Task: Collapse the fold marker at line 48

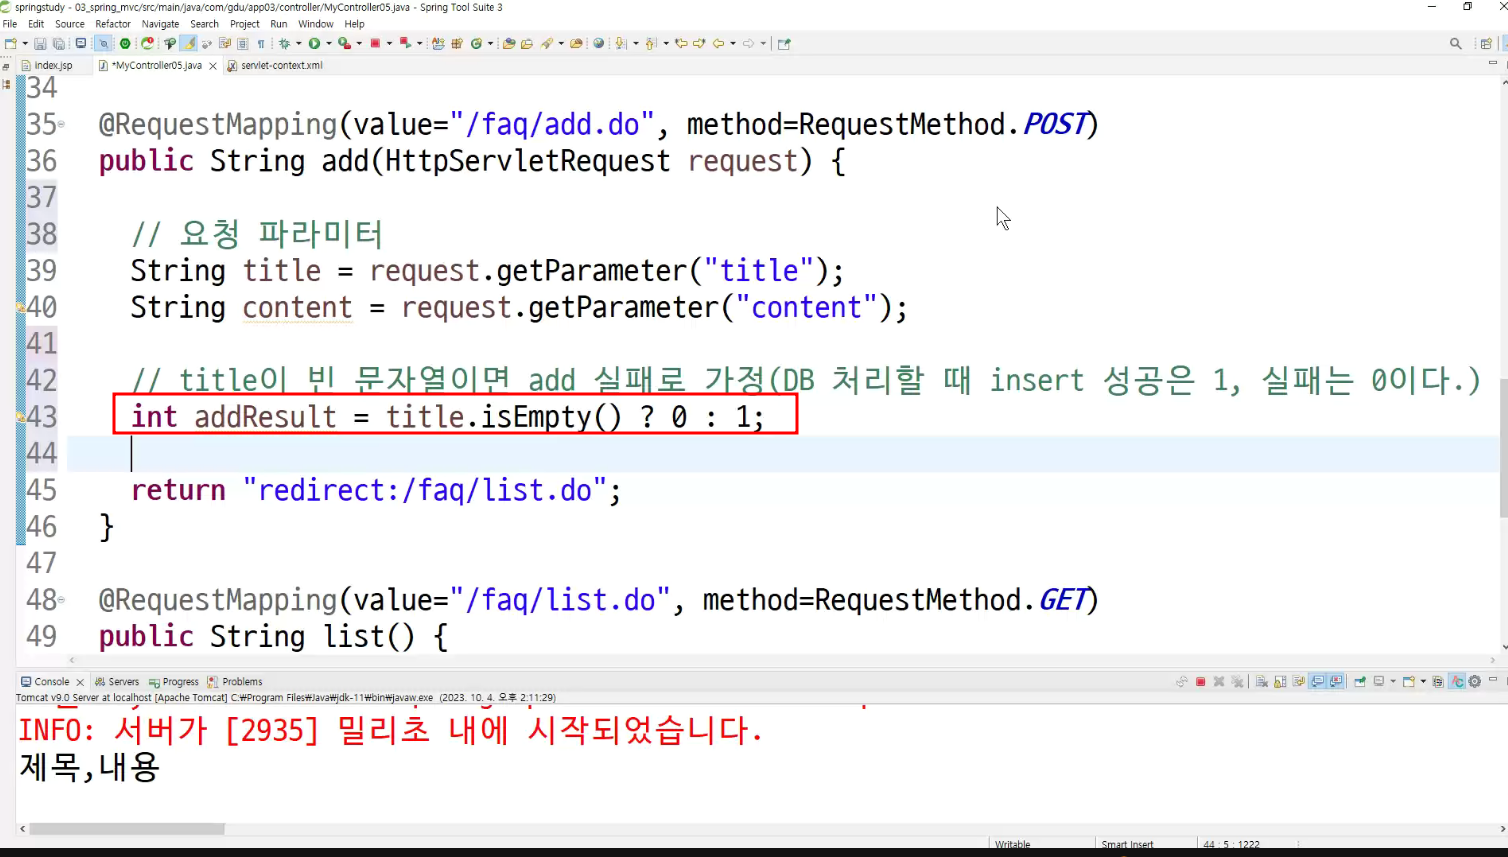Action: (x=62, y=600)
